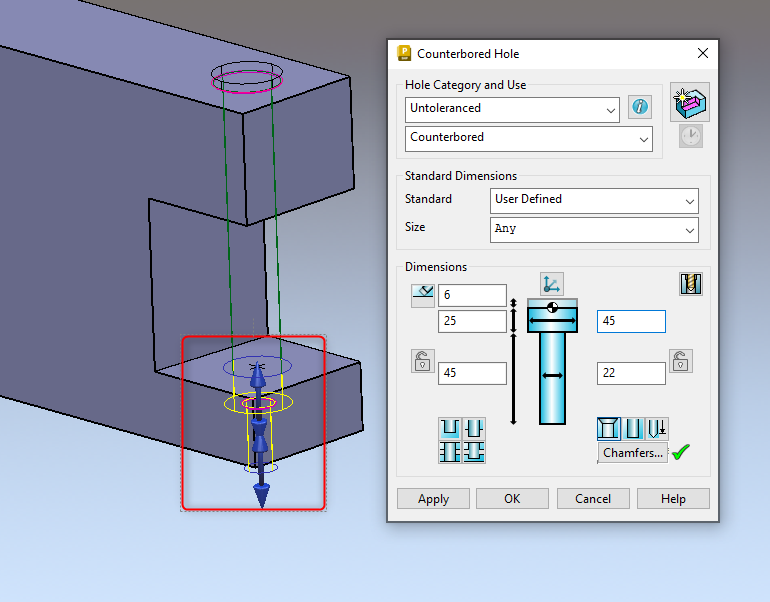The width and height of the screenshot is (770, 602).
Task: Click the counterbore diameter field showing 45
Action: [631, 321]
